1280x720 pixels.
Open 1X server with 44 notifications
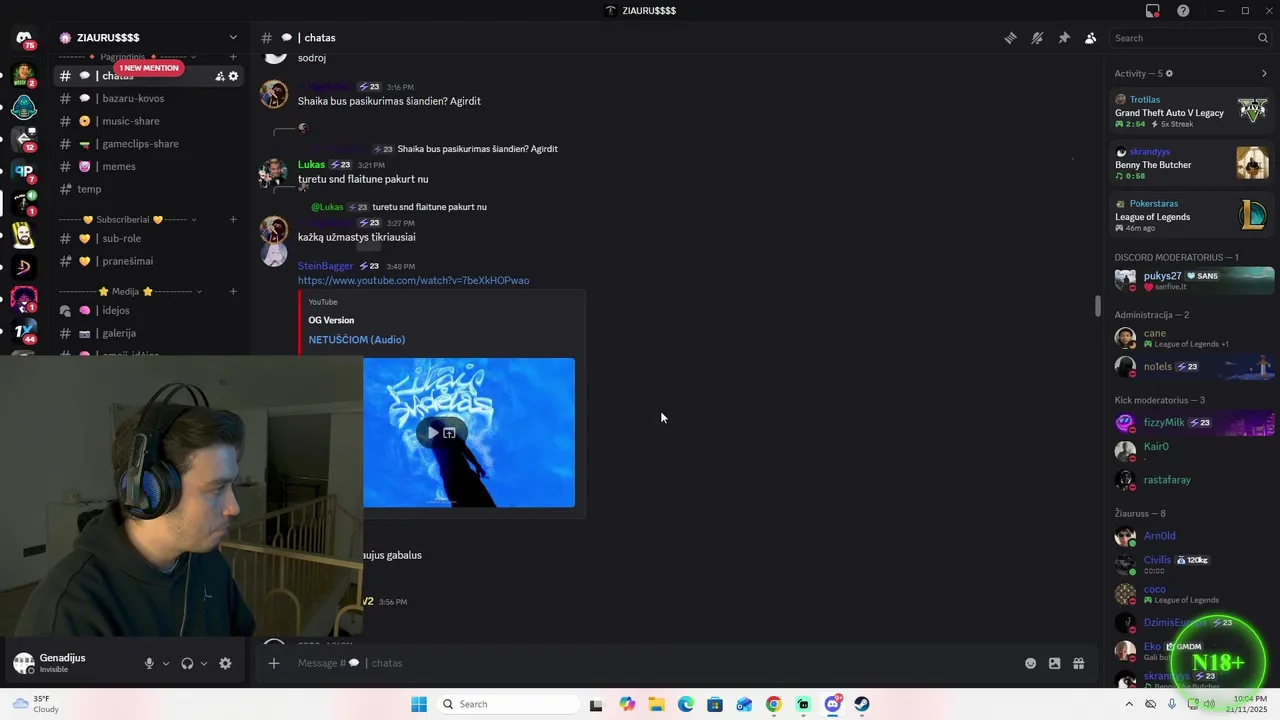(x=24, y=331)
